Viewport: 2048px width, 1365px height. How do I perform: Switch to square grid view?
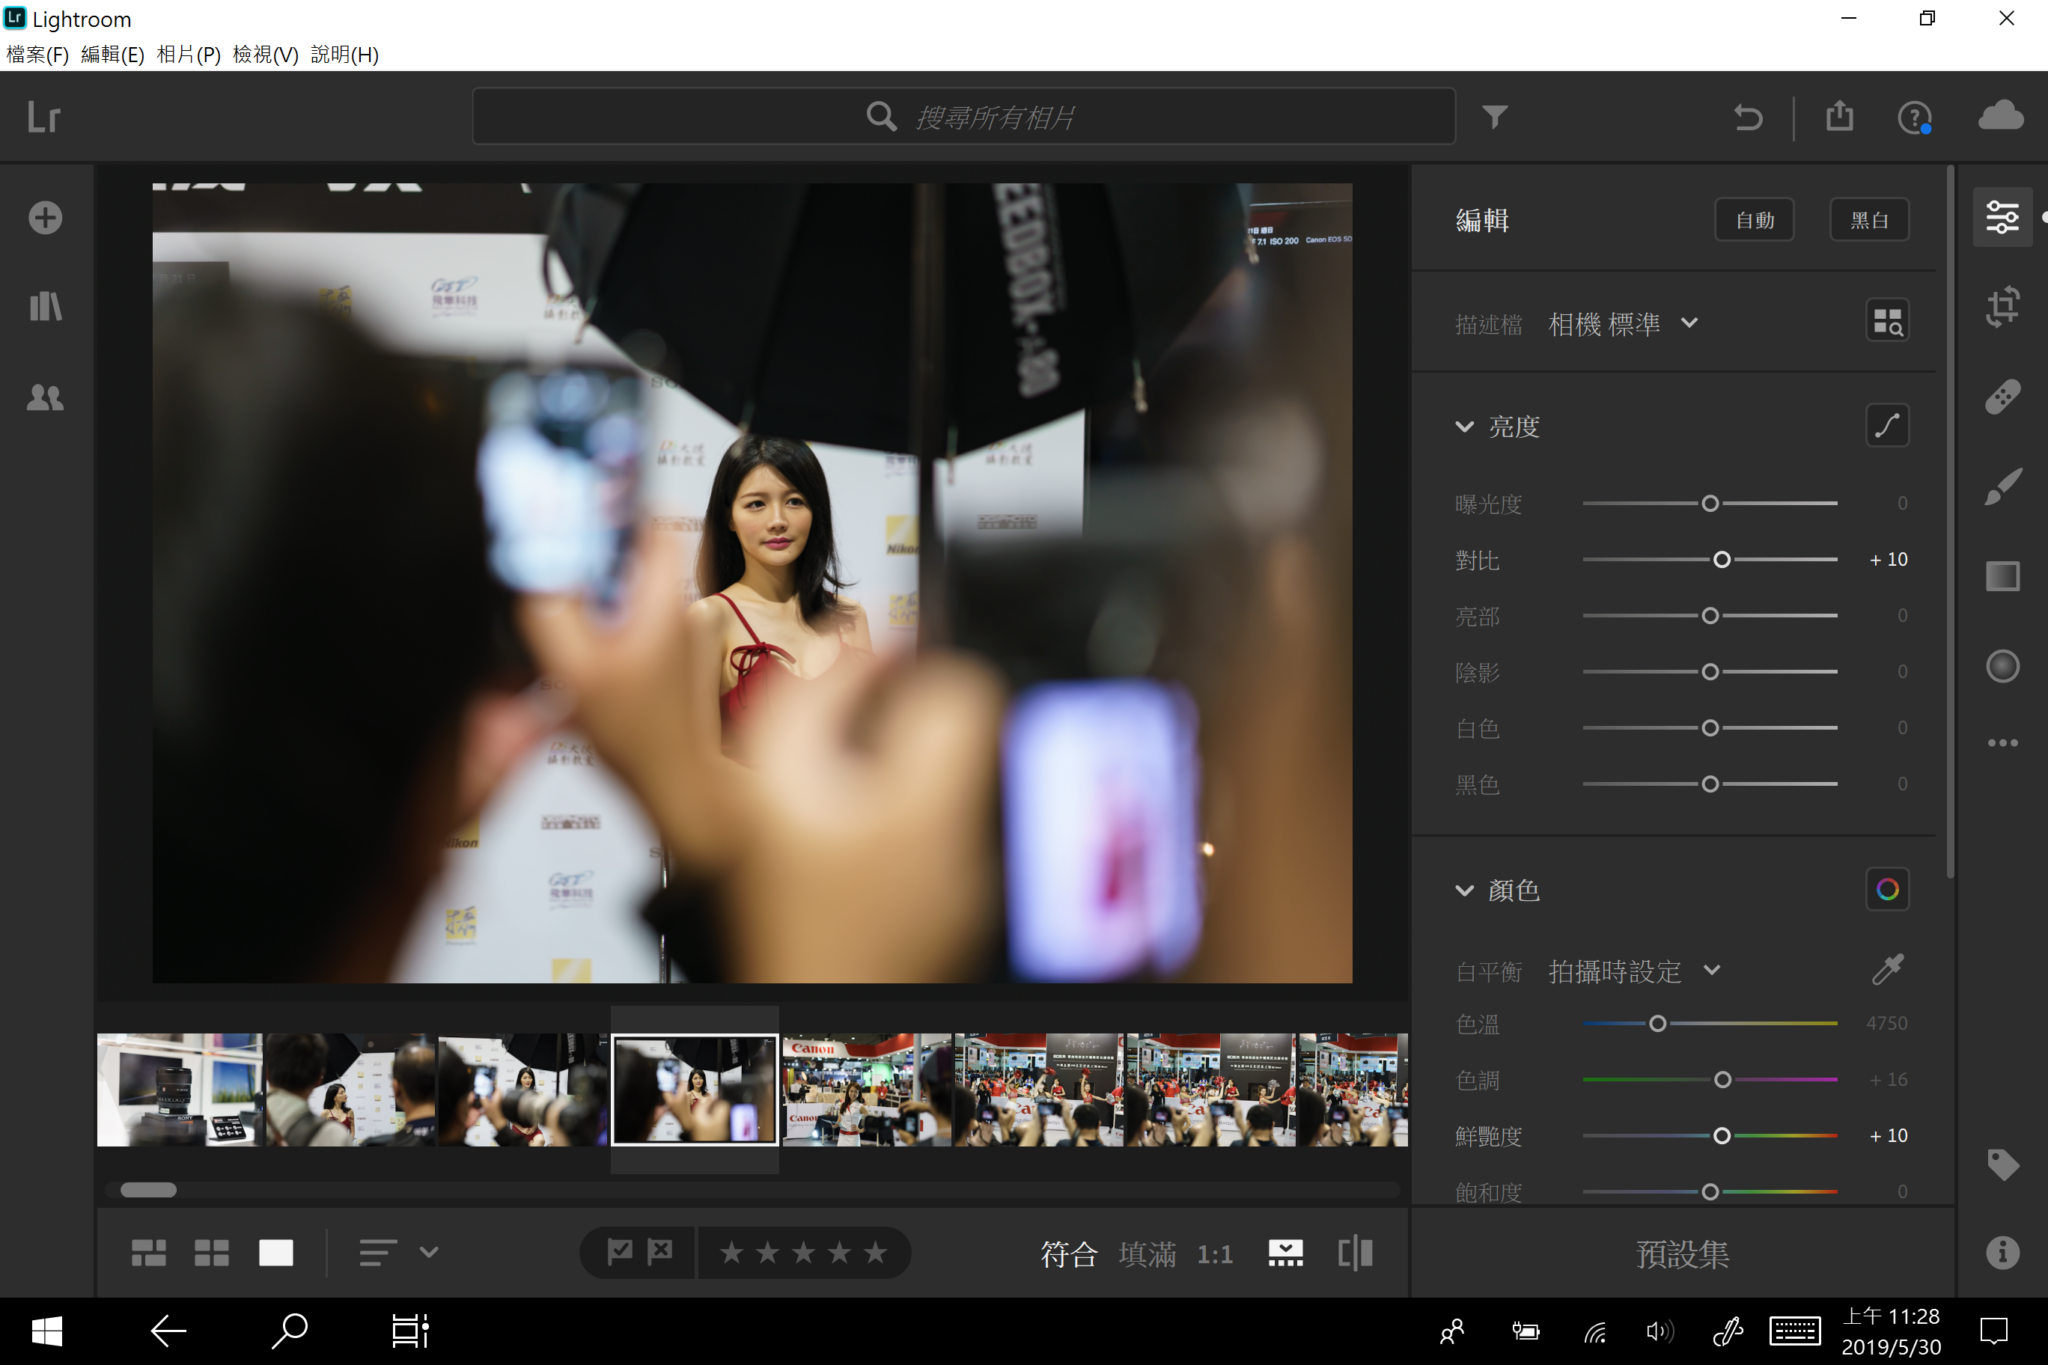[x=211, y=1253]
